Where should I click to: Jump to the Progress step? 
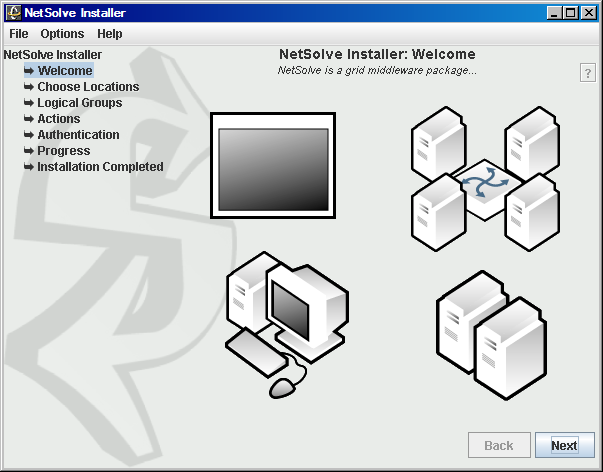point(63,151)
